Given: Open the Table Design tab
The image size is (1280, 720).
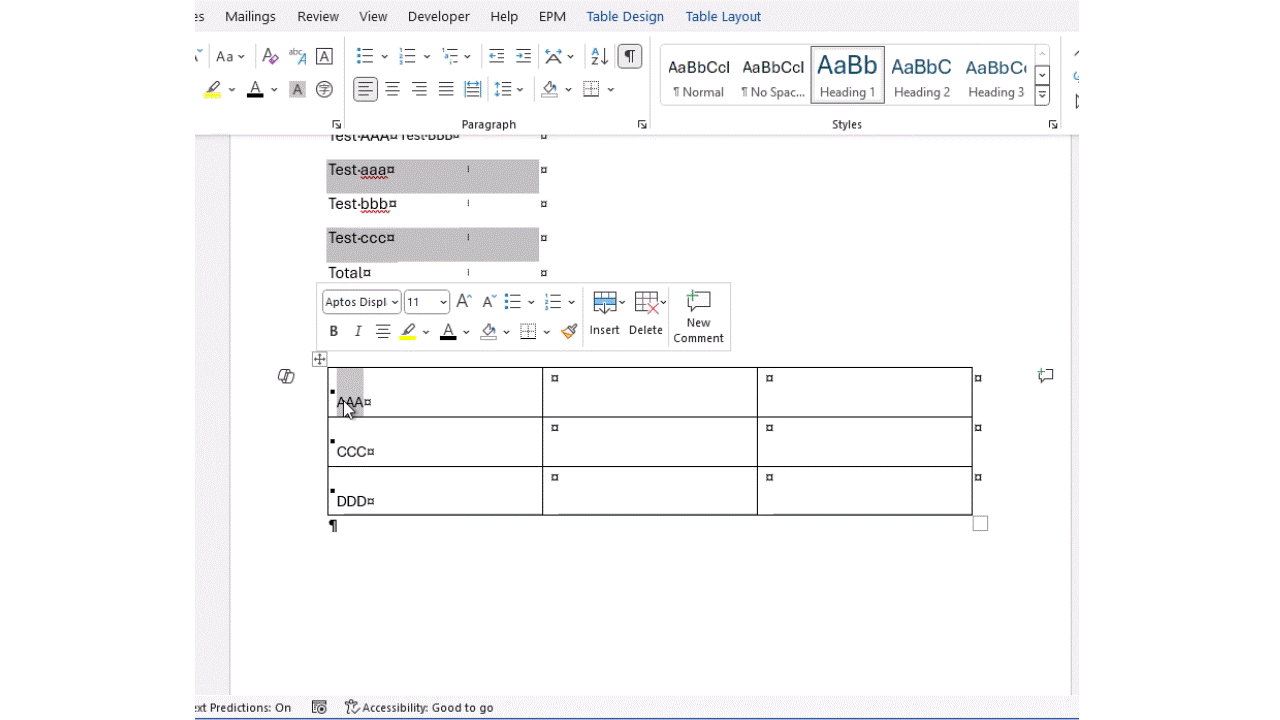Looking at the screenshot, I should tap(625, 16).
